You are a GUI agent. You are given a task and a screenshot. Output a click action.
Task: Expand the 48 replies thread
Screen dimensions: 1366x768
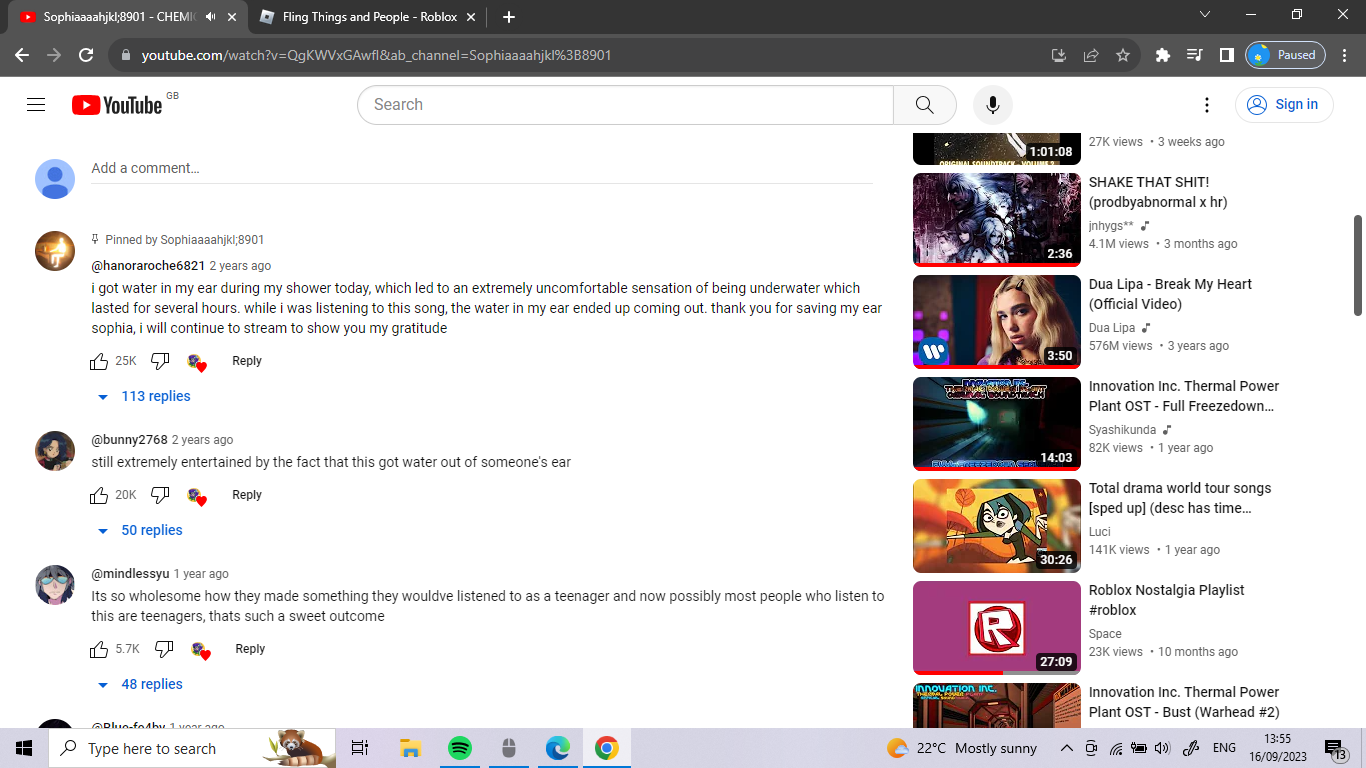point(140,685)
